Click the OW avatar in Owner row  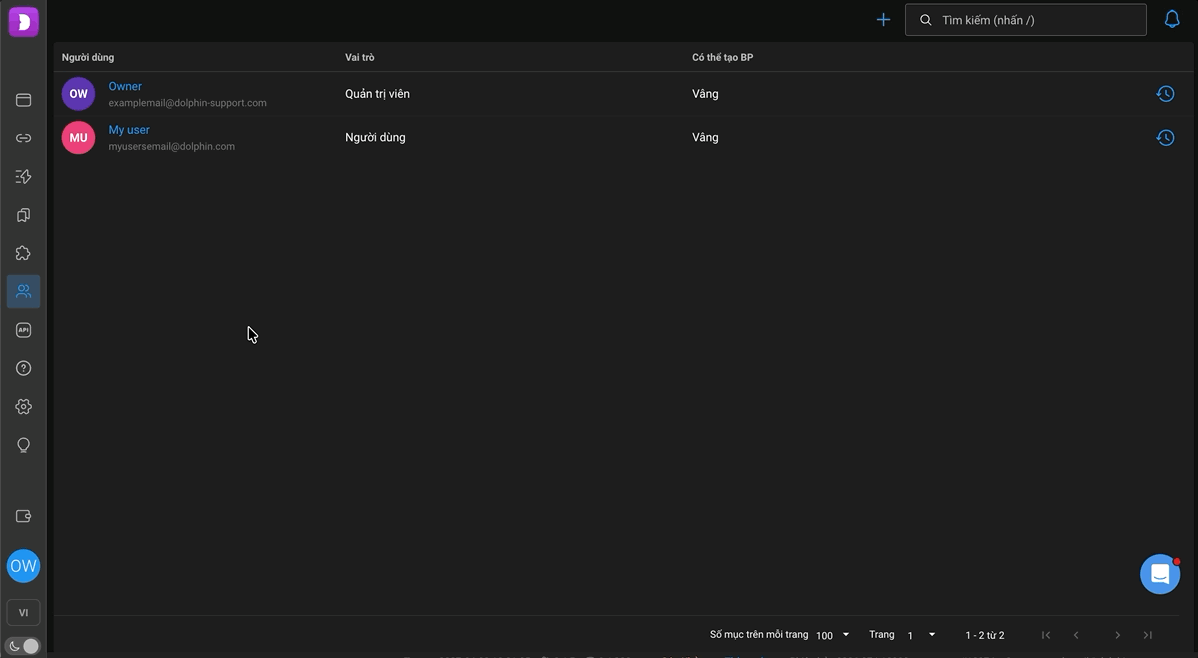[79, 94]
